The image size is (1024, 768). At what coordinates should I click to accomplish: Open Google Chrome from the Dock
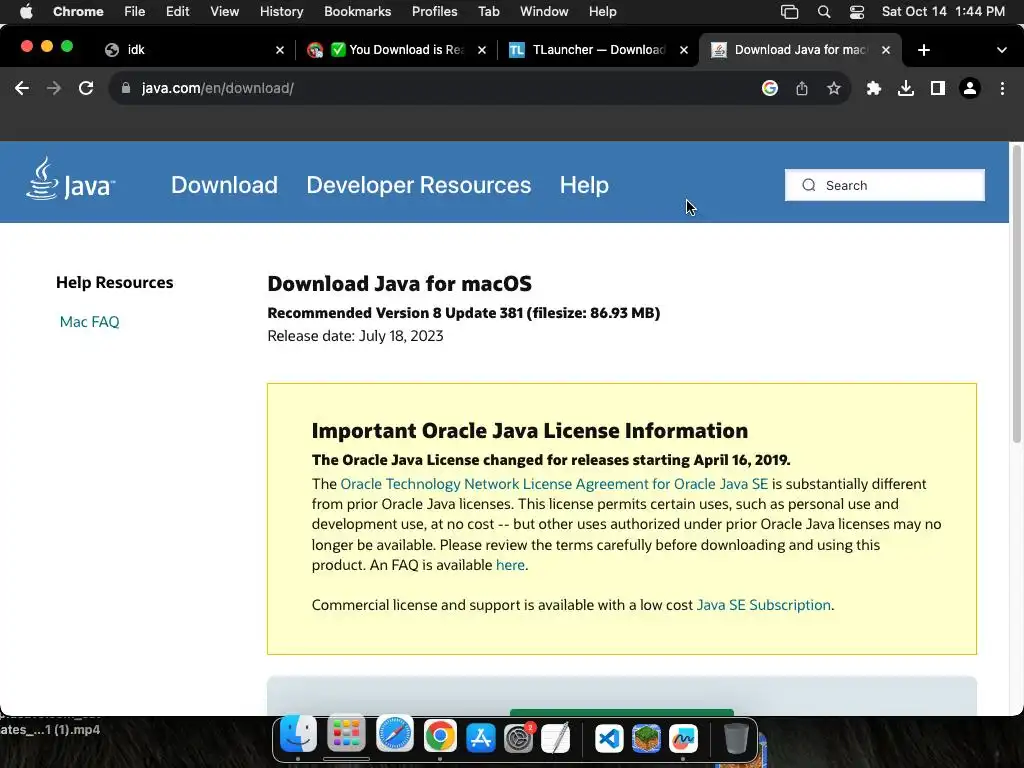point(440,737)
